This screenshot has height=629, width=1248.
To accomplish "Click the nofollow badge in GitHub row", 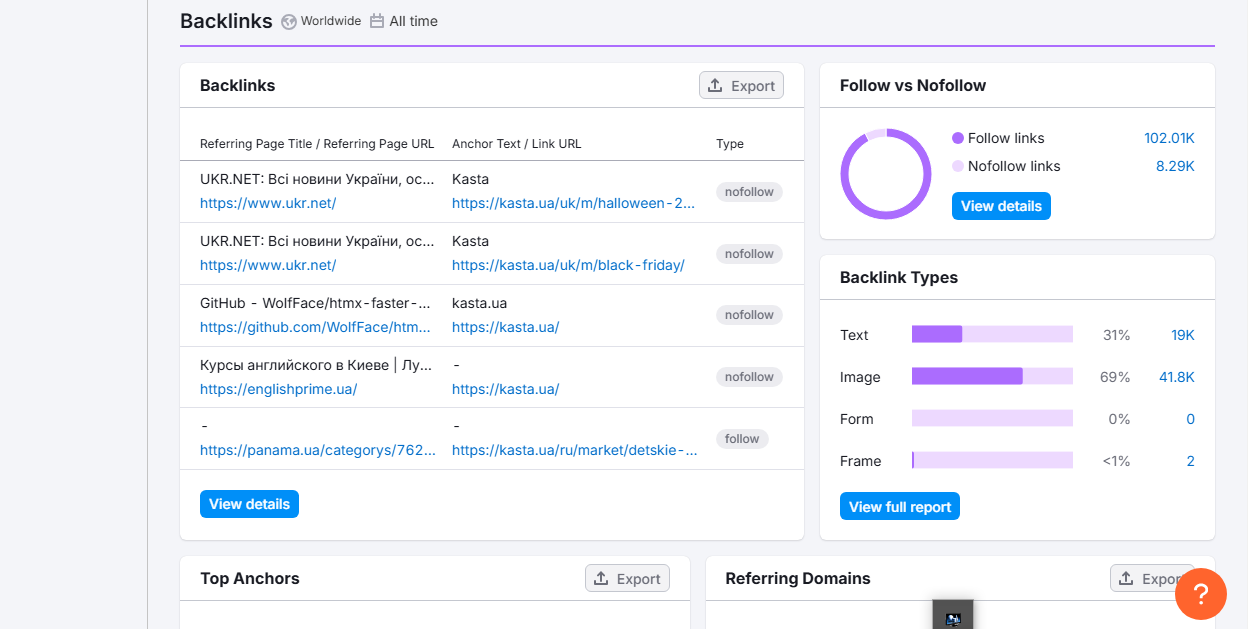I will click(749, 315).
